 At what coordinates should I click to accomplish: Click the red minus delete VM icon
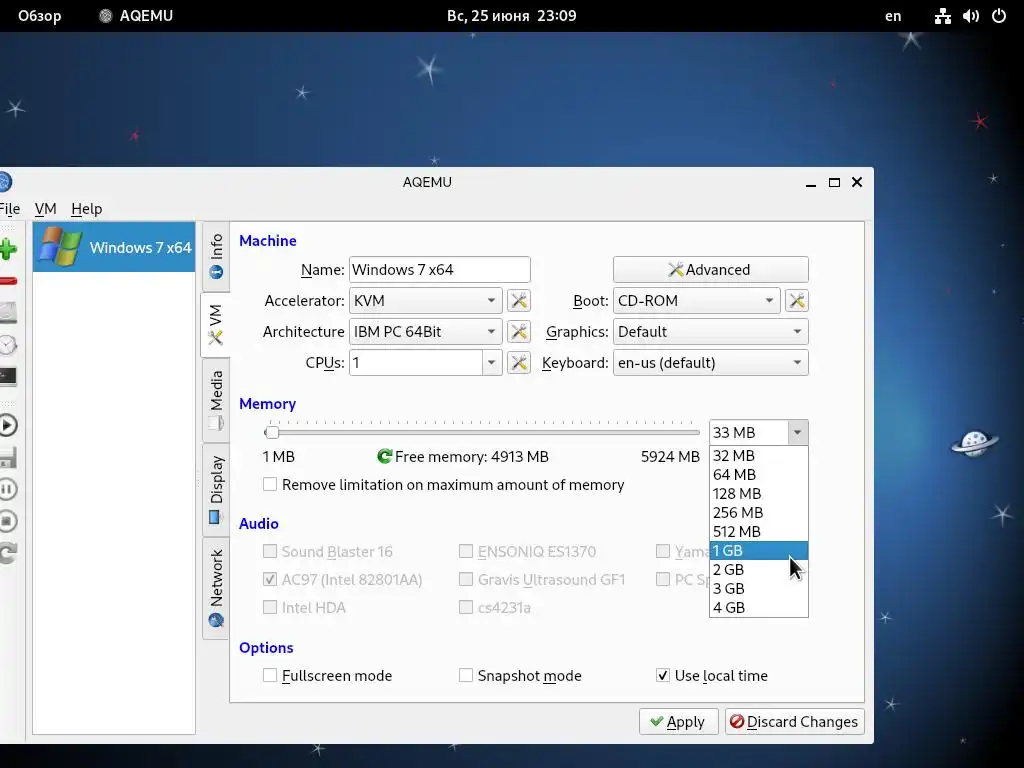[x=8, y=281]
